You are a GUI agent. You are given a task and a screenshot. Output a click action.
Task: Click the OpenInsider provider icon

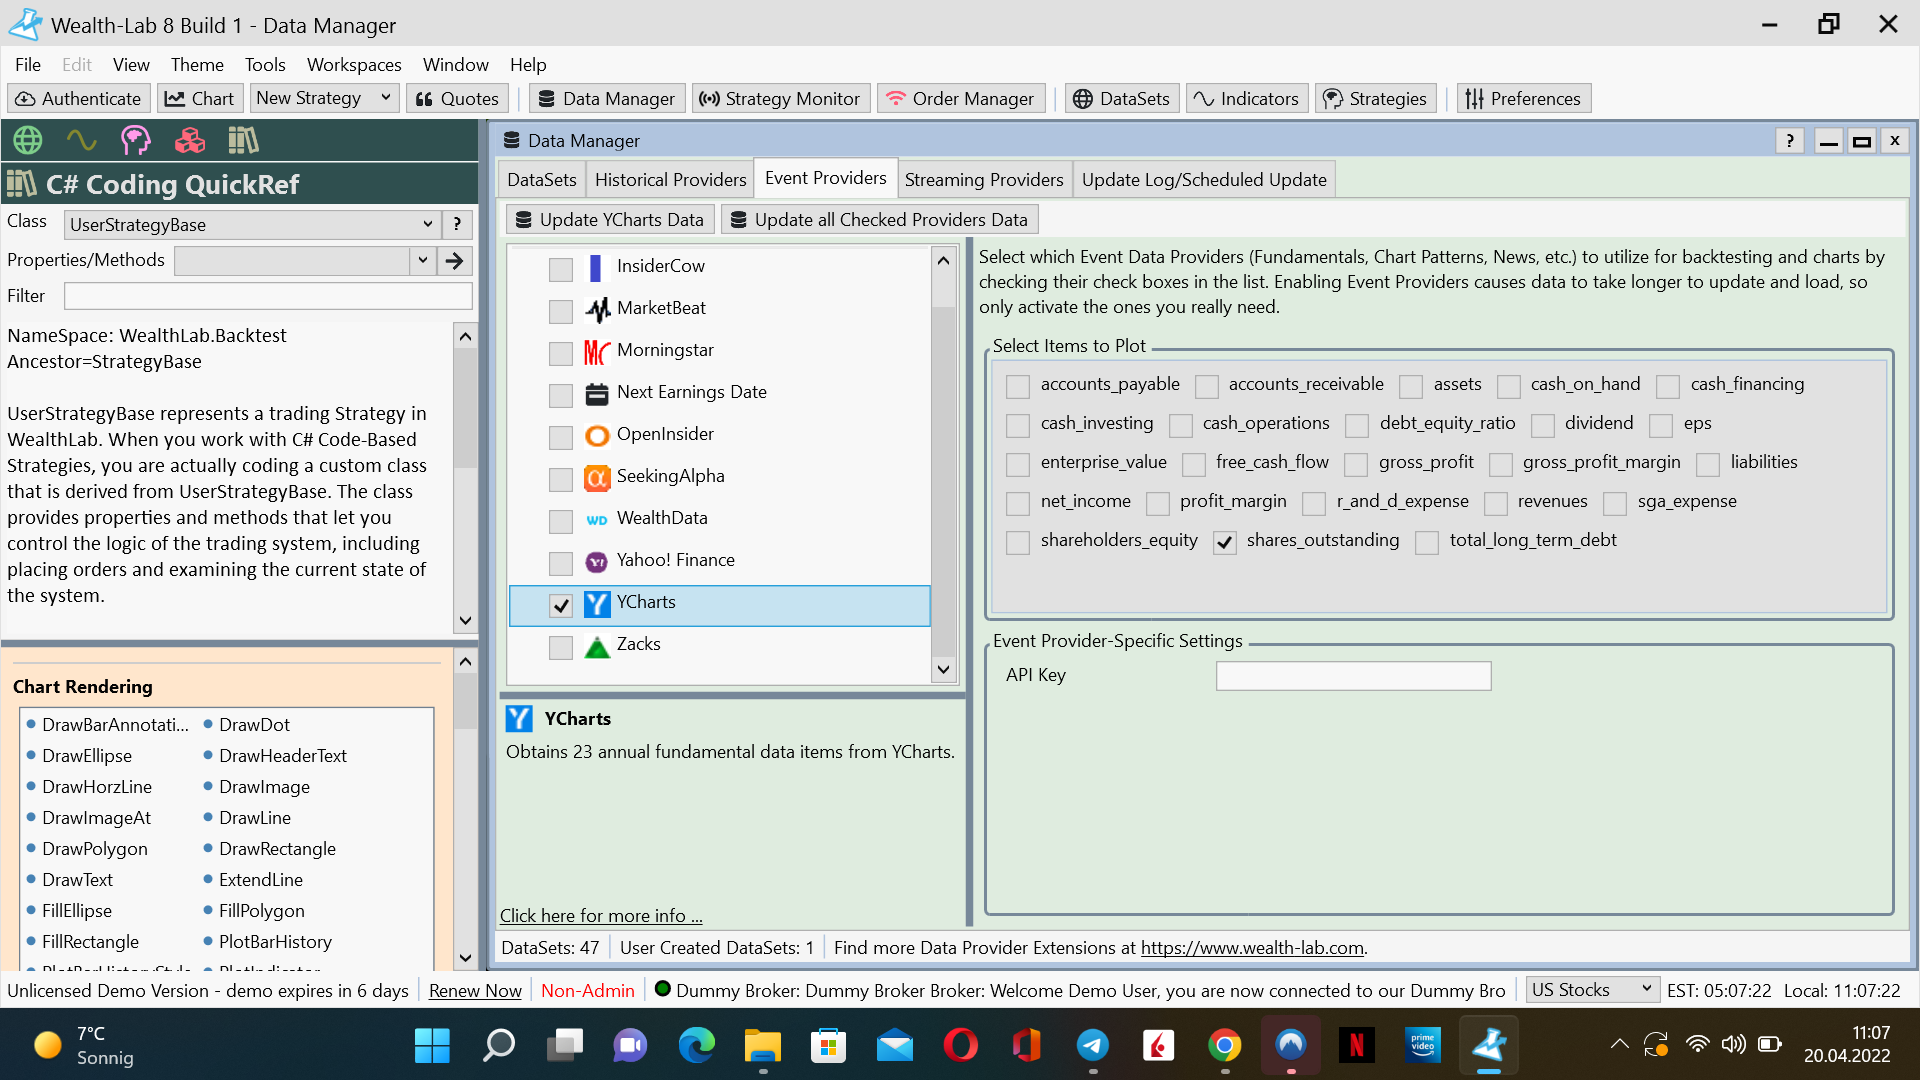(597, 435)
